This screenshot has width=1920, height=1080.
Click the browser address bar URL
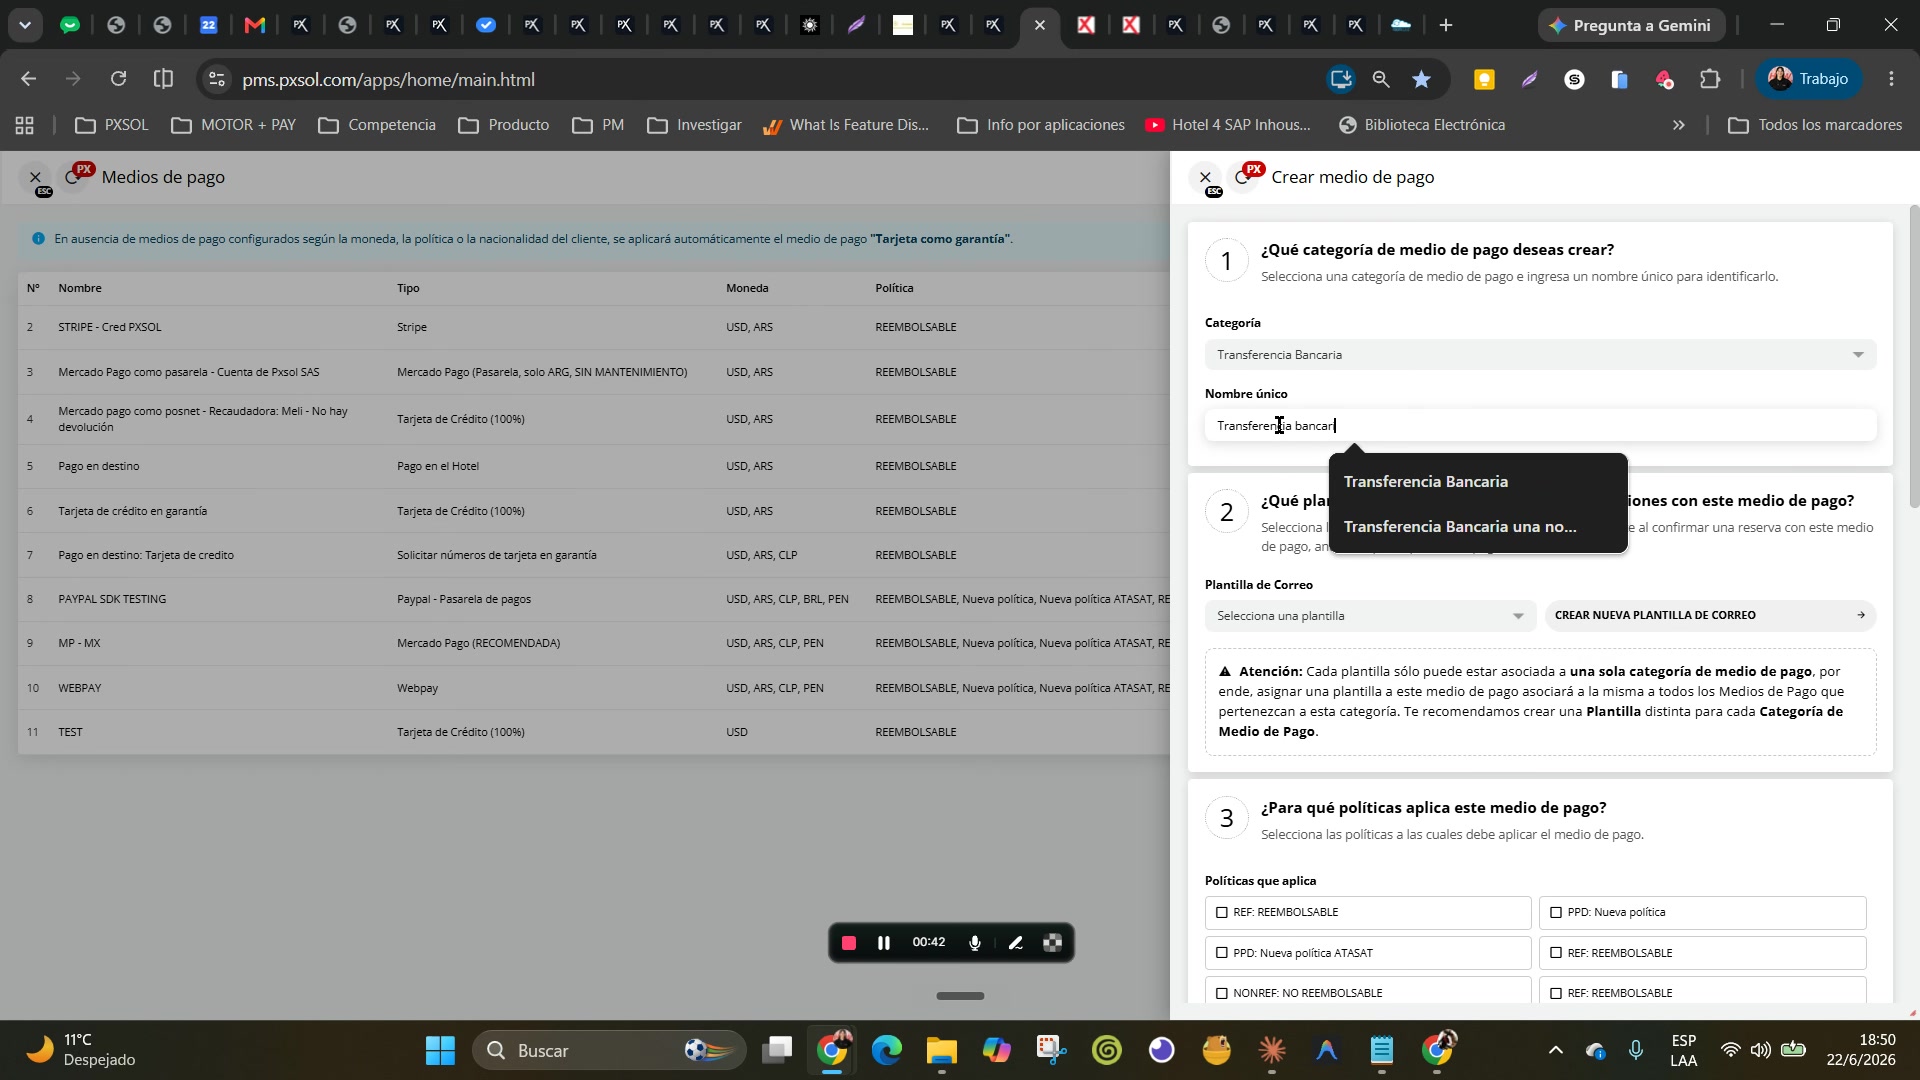click(388, 80)
